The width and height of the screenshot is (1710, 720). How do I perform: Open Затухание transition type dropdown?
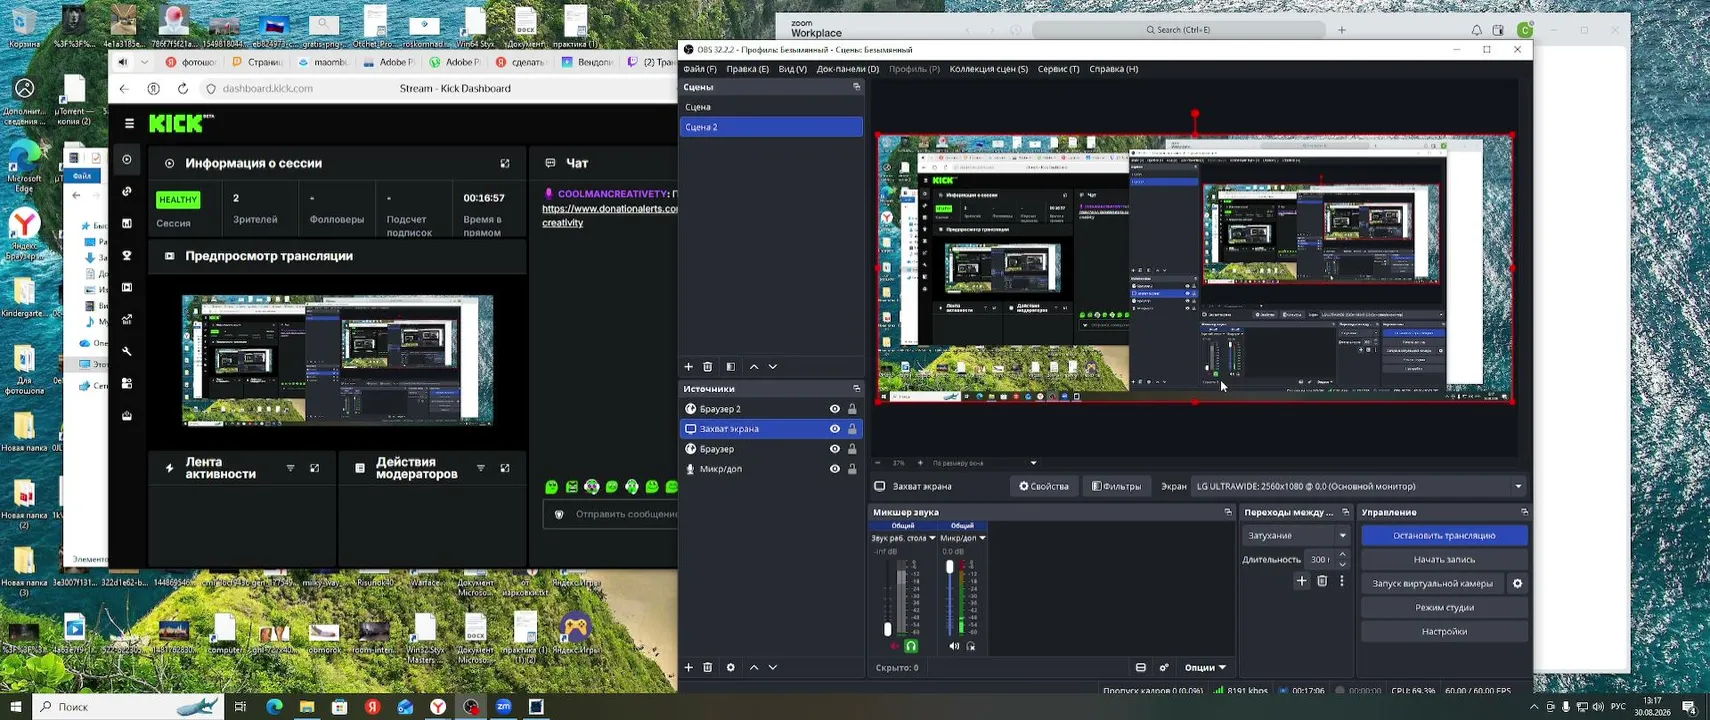tap(1297, 535)
